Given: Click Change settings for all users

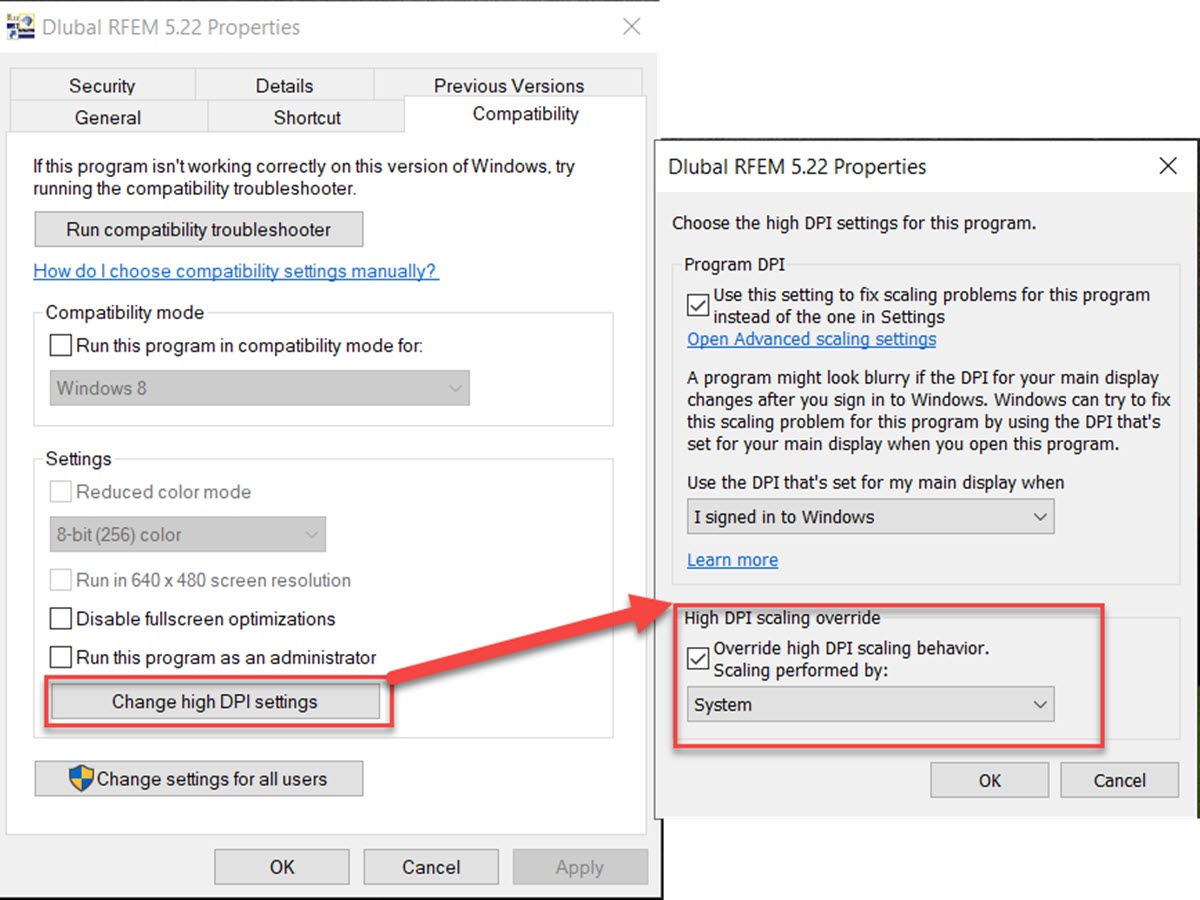Looking at the screenshot, I should 198,779.
